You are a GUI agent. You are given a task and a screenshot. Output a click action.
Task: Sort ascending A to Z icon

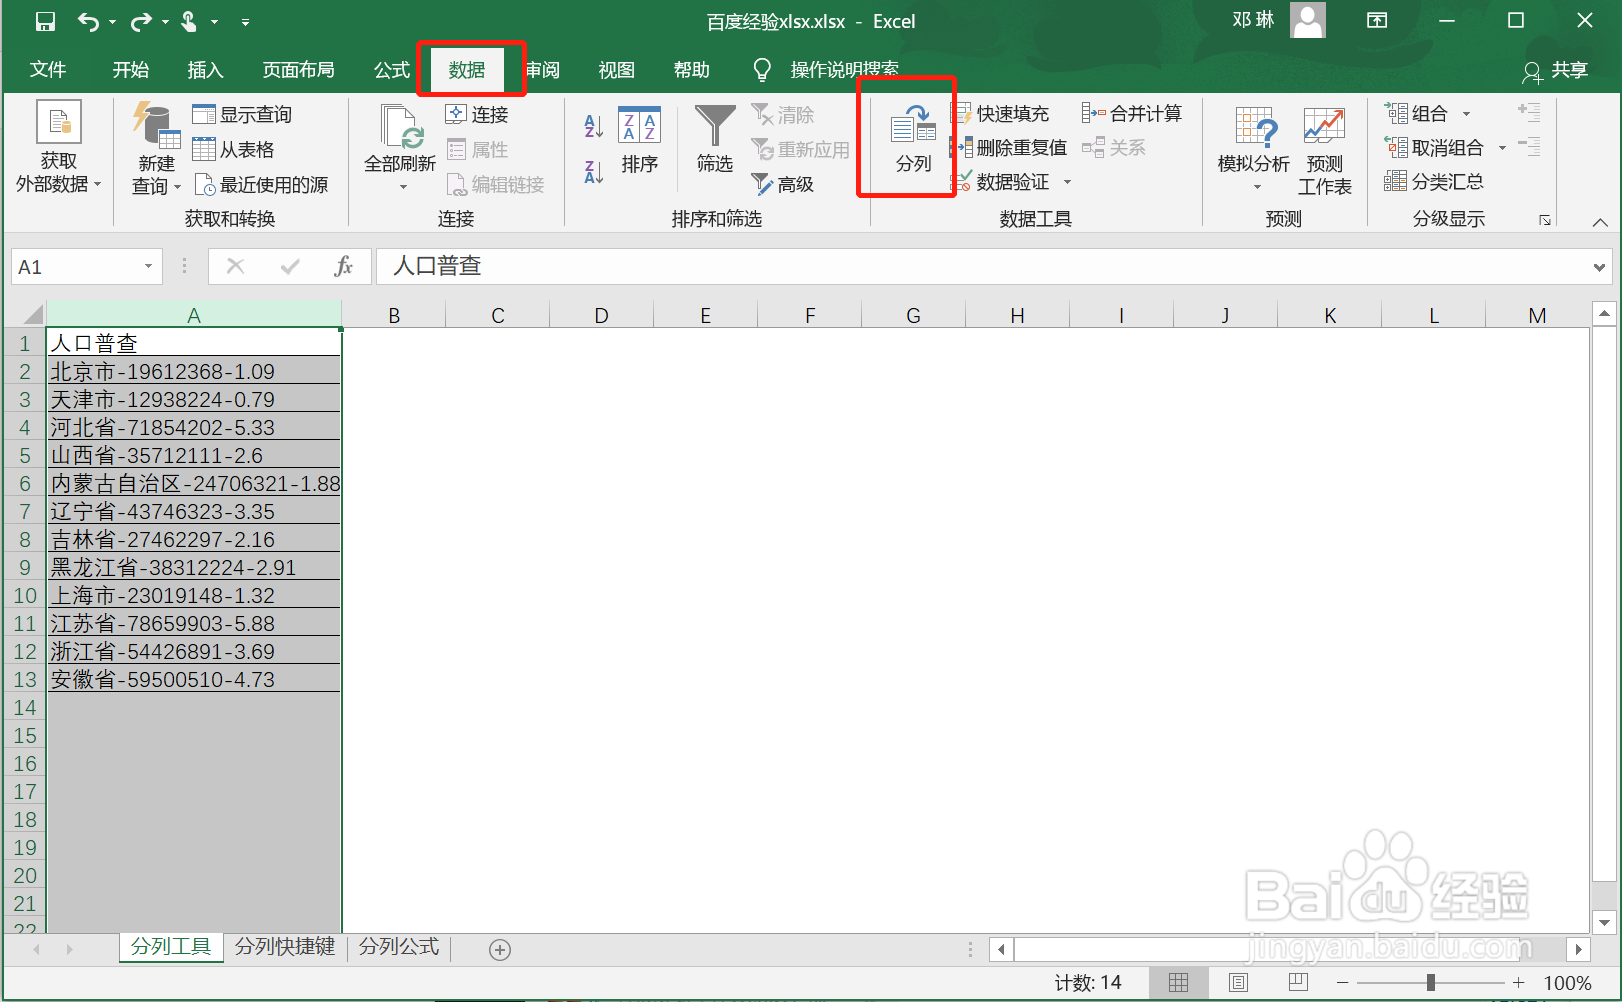pyautogui.click(x=593, y=126)
